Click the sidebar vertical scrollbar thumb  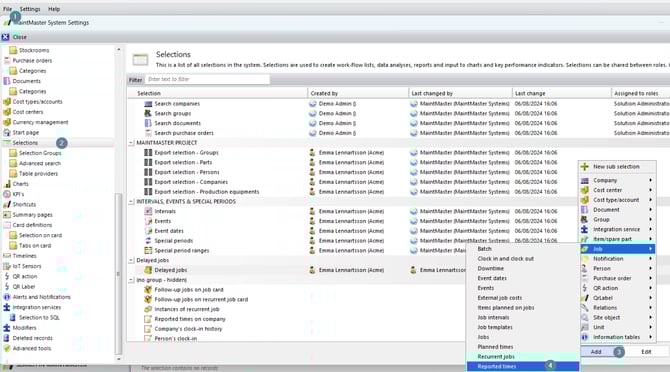pos(118,273)
